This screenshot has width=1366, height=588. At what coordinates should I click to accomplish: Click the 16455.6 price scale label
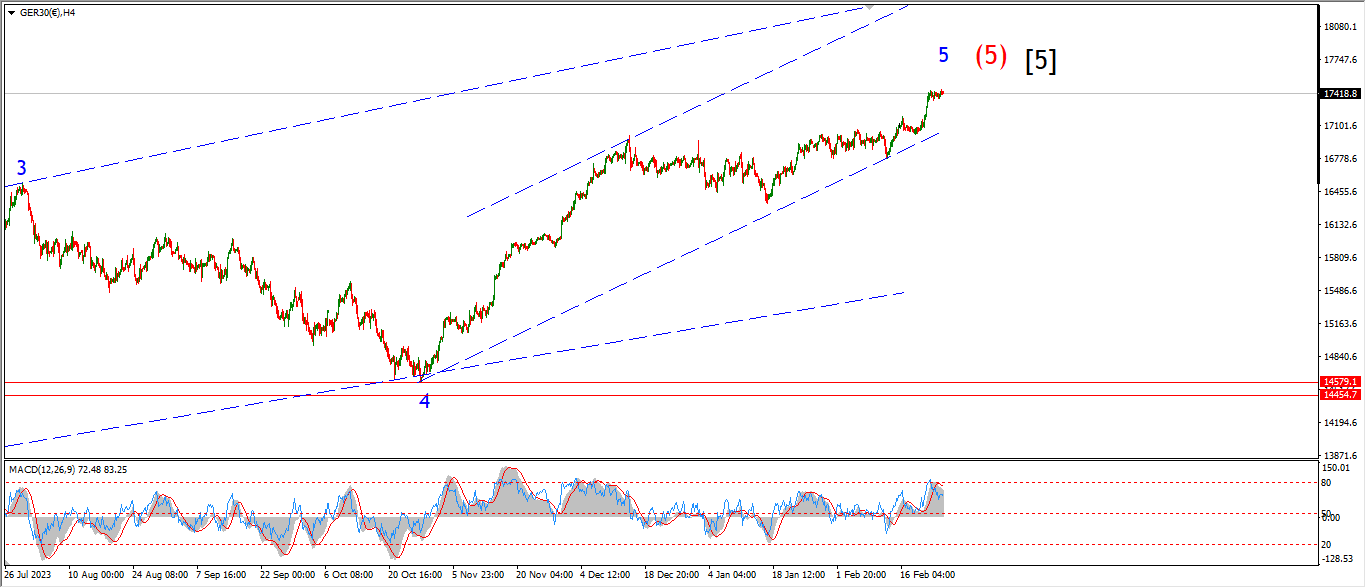(x=1340, y=192)
